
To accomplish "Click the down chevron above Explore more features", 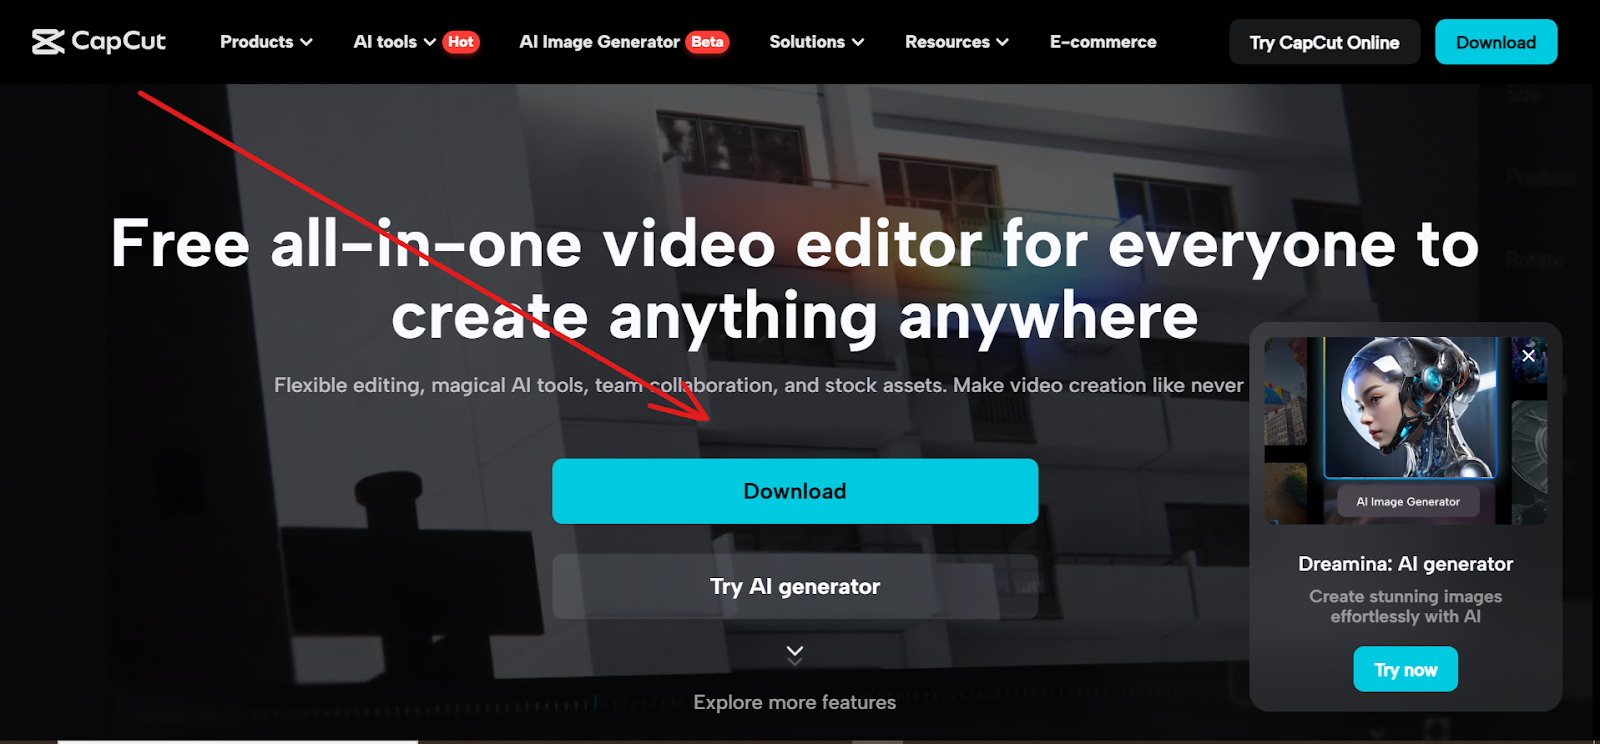I will point(795,655).
